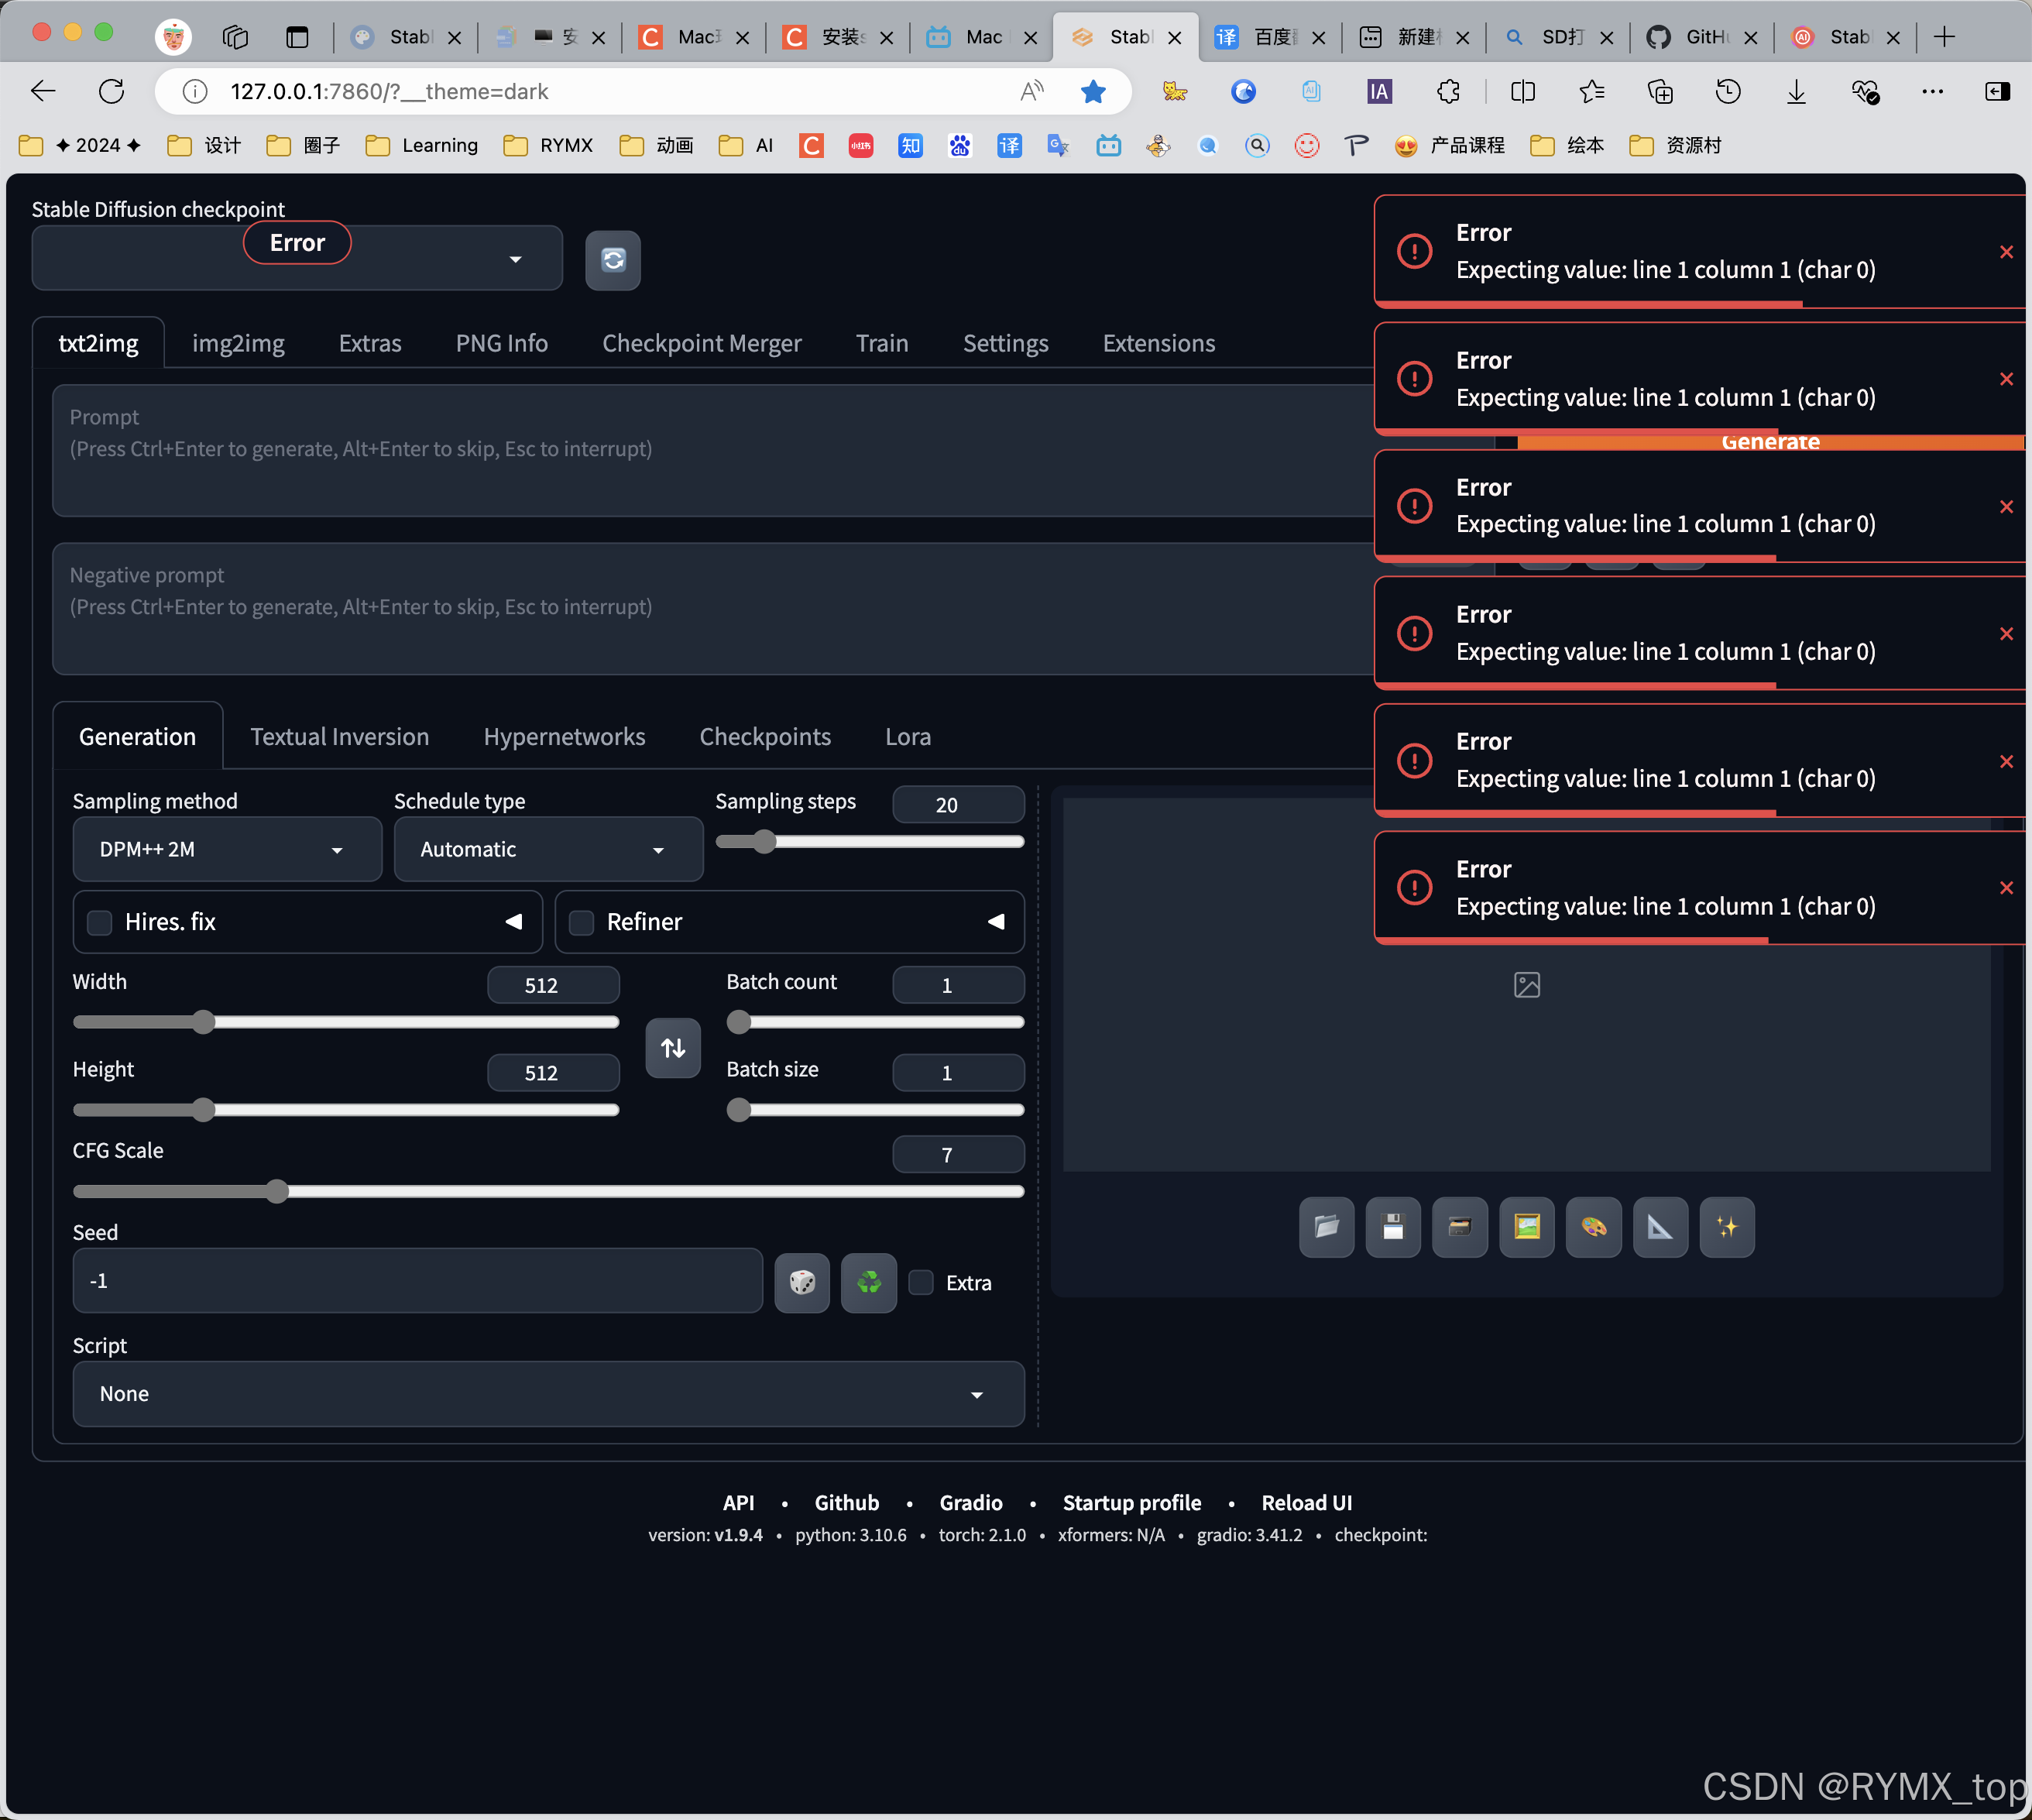Open the IA extension icon

pos(1379,92)
